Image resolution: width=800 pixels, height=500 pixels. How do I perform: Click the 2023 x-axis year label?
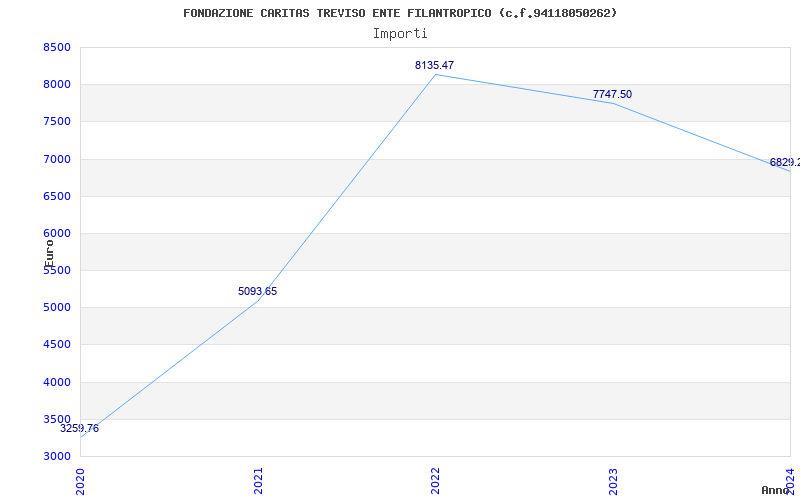pyautogui.click(x=613, y=481)
